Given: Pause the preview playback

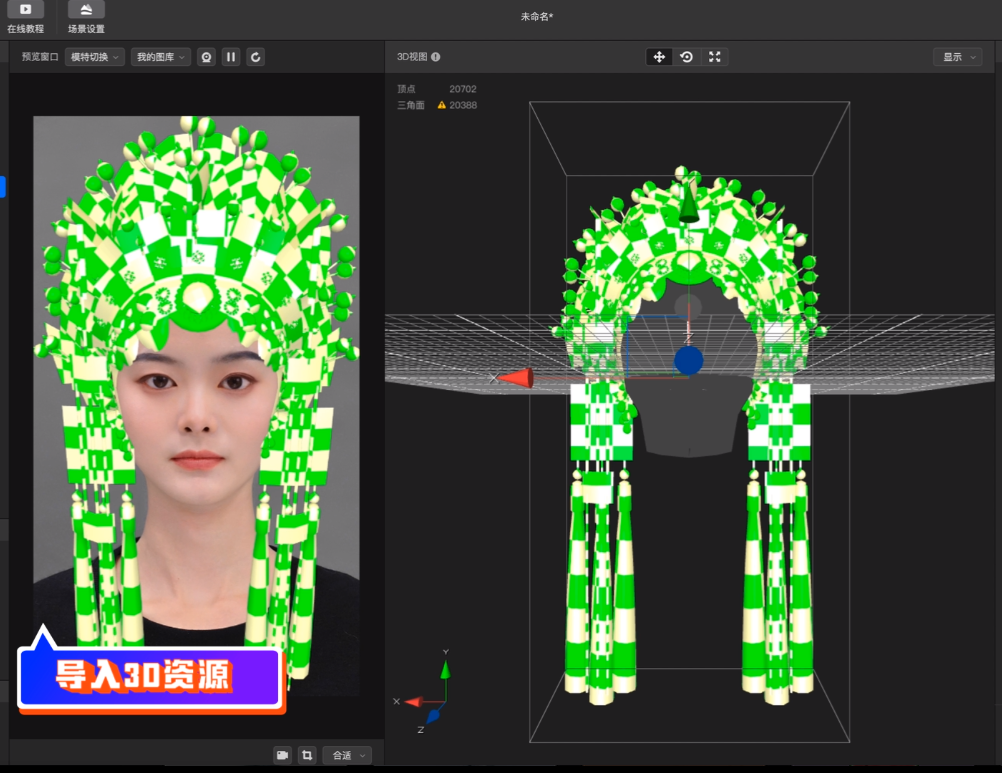Looking at the screenshot, I should pyautogui.click(x=231, y=57).
